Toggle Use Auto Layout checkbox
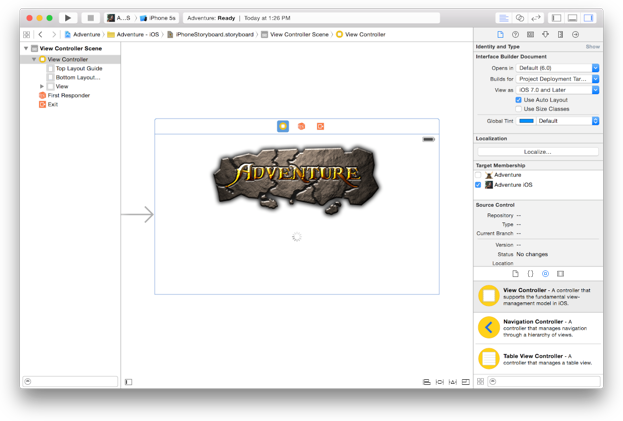This screenshot has height=421, width=623. [519, 100]
